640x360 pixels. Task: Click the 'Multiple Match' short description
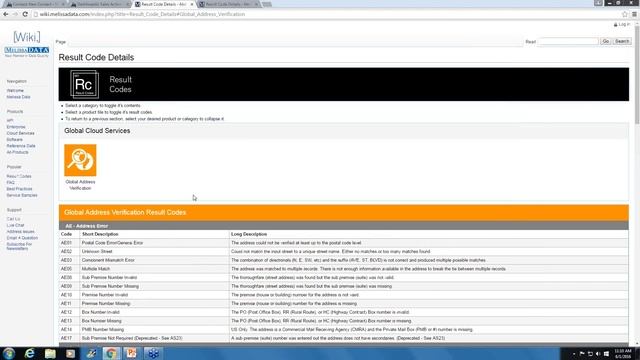[x=96, y=269]
